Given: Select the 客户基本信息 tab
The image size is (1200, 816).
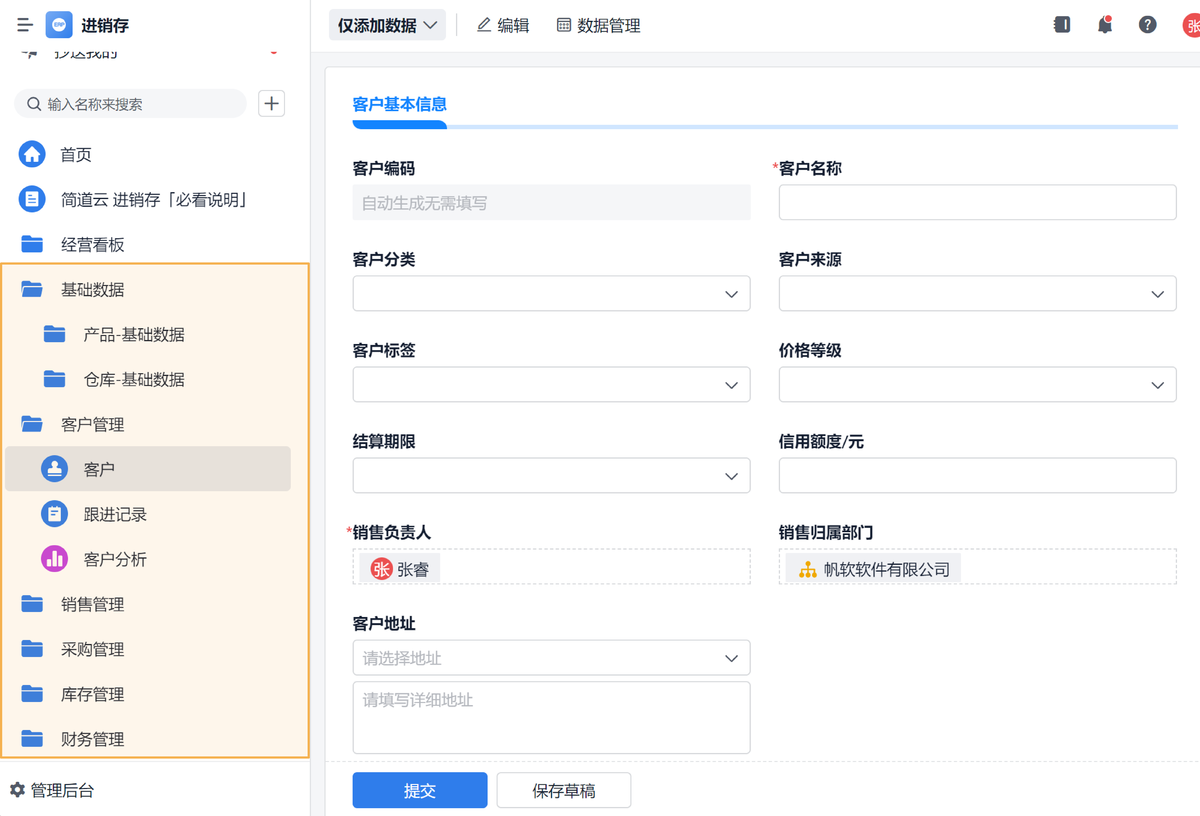Looking at the screenshot, I should click(x=399, y=104).
